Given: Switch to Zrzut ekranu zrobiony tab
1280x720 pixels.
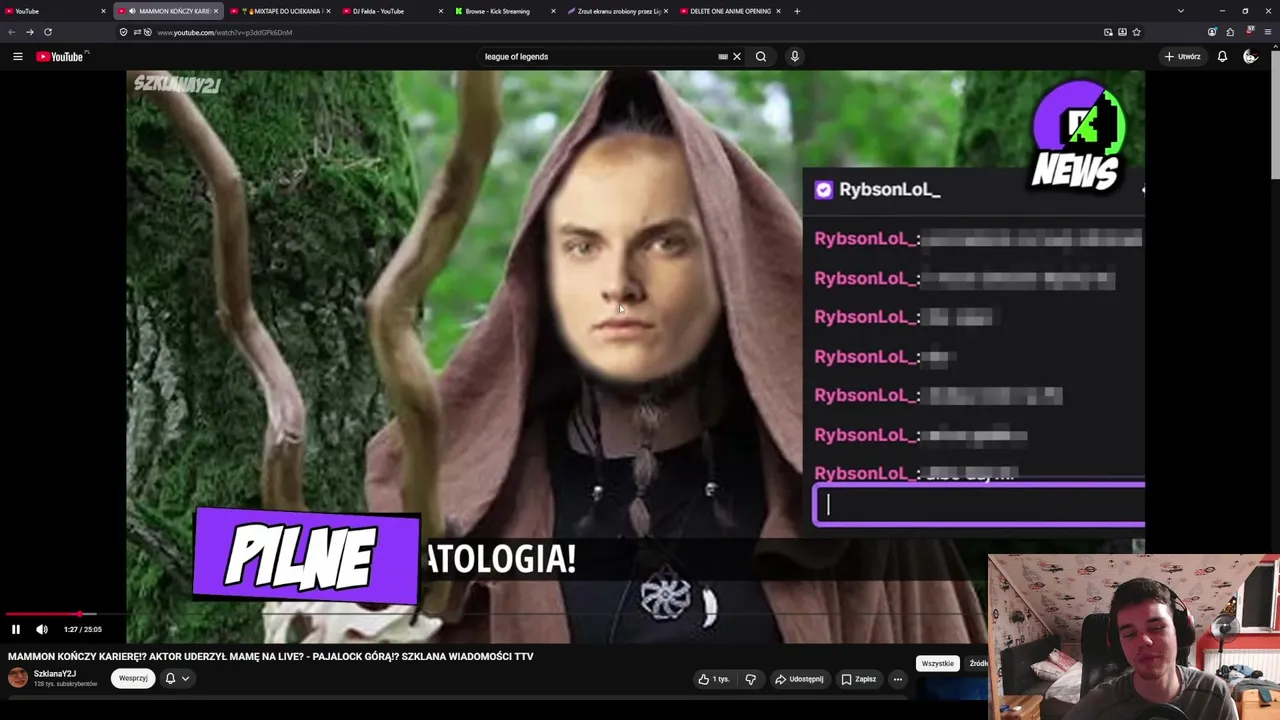Looking at the screenshot, I should (x=616, y=11).
